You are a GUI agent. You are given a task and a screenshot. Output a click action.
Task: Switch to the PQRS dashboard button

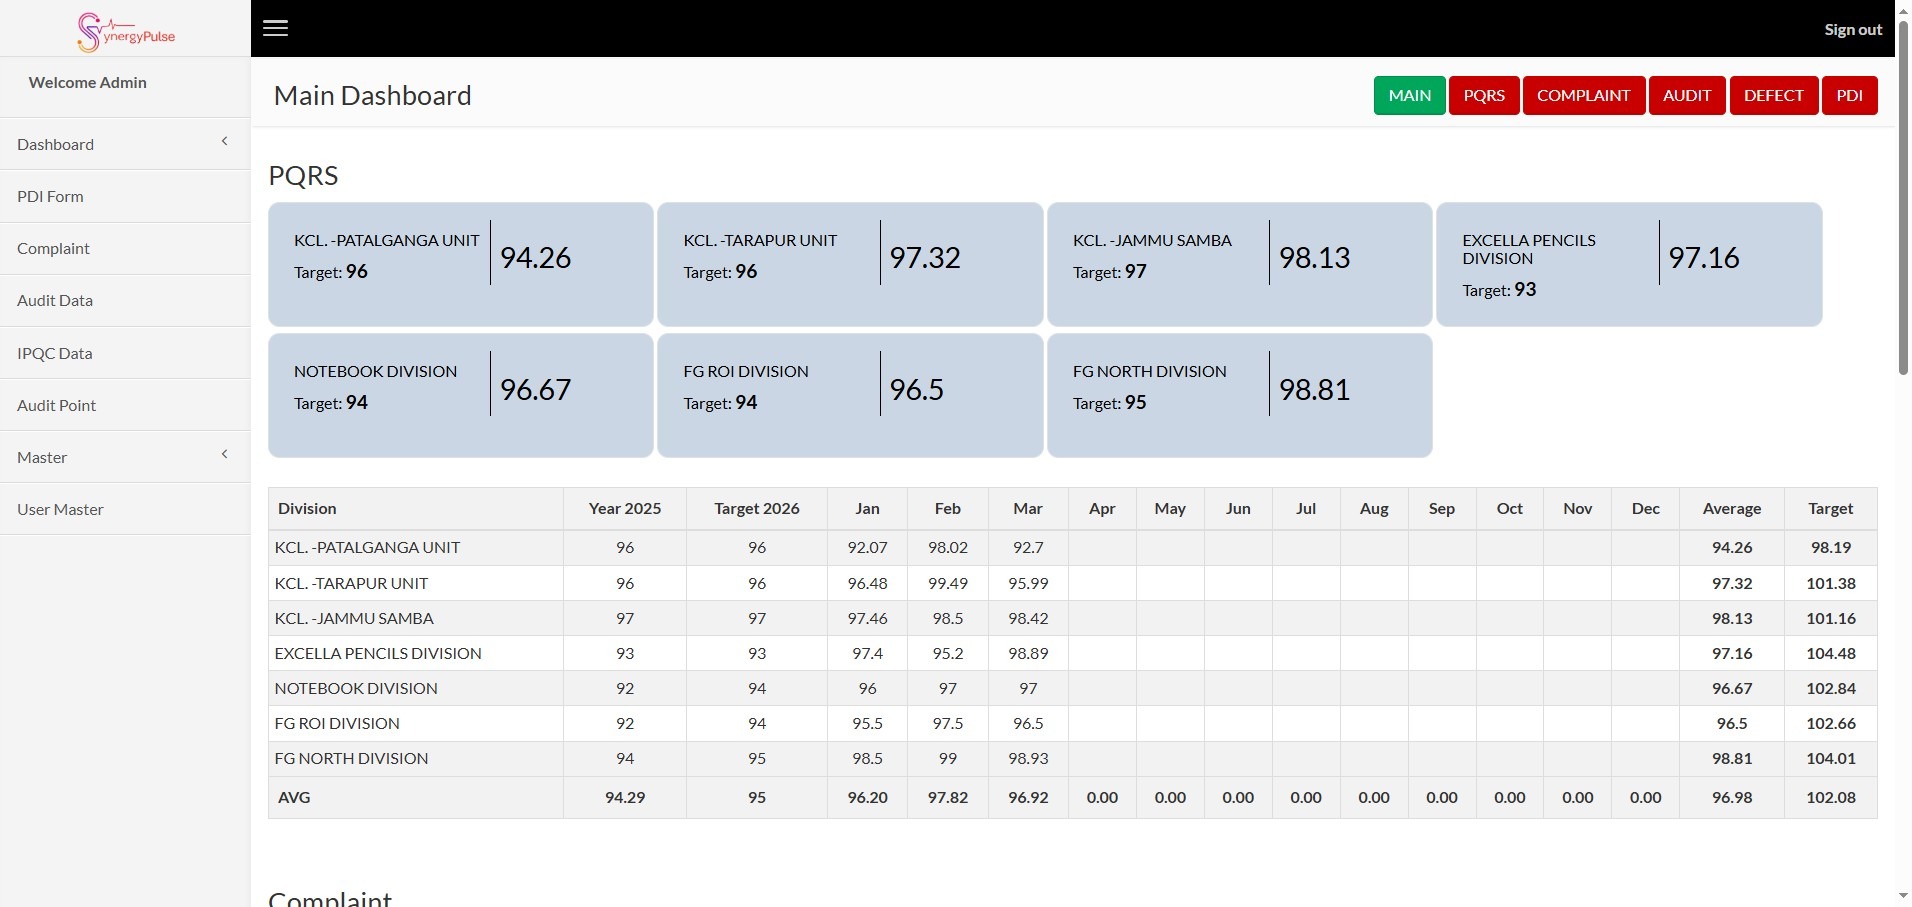(x=1484, y=95)
